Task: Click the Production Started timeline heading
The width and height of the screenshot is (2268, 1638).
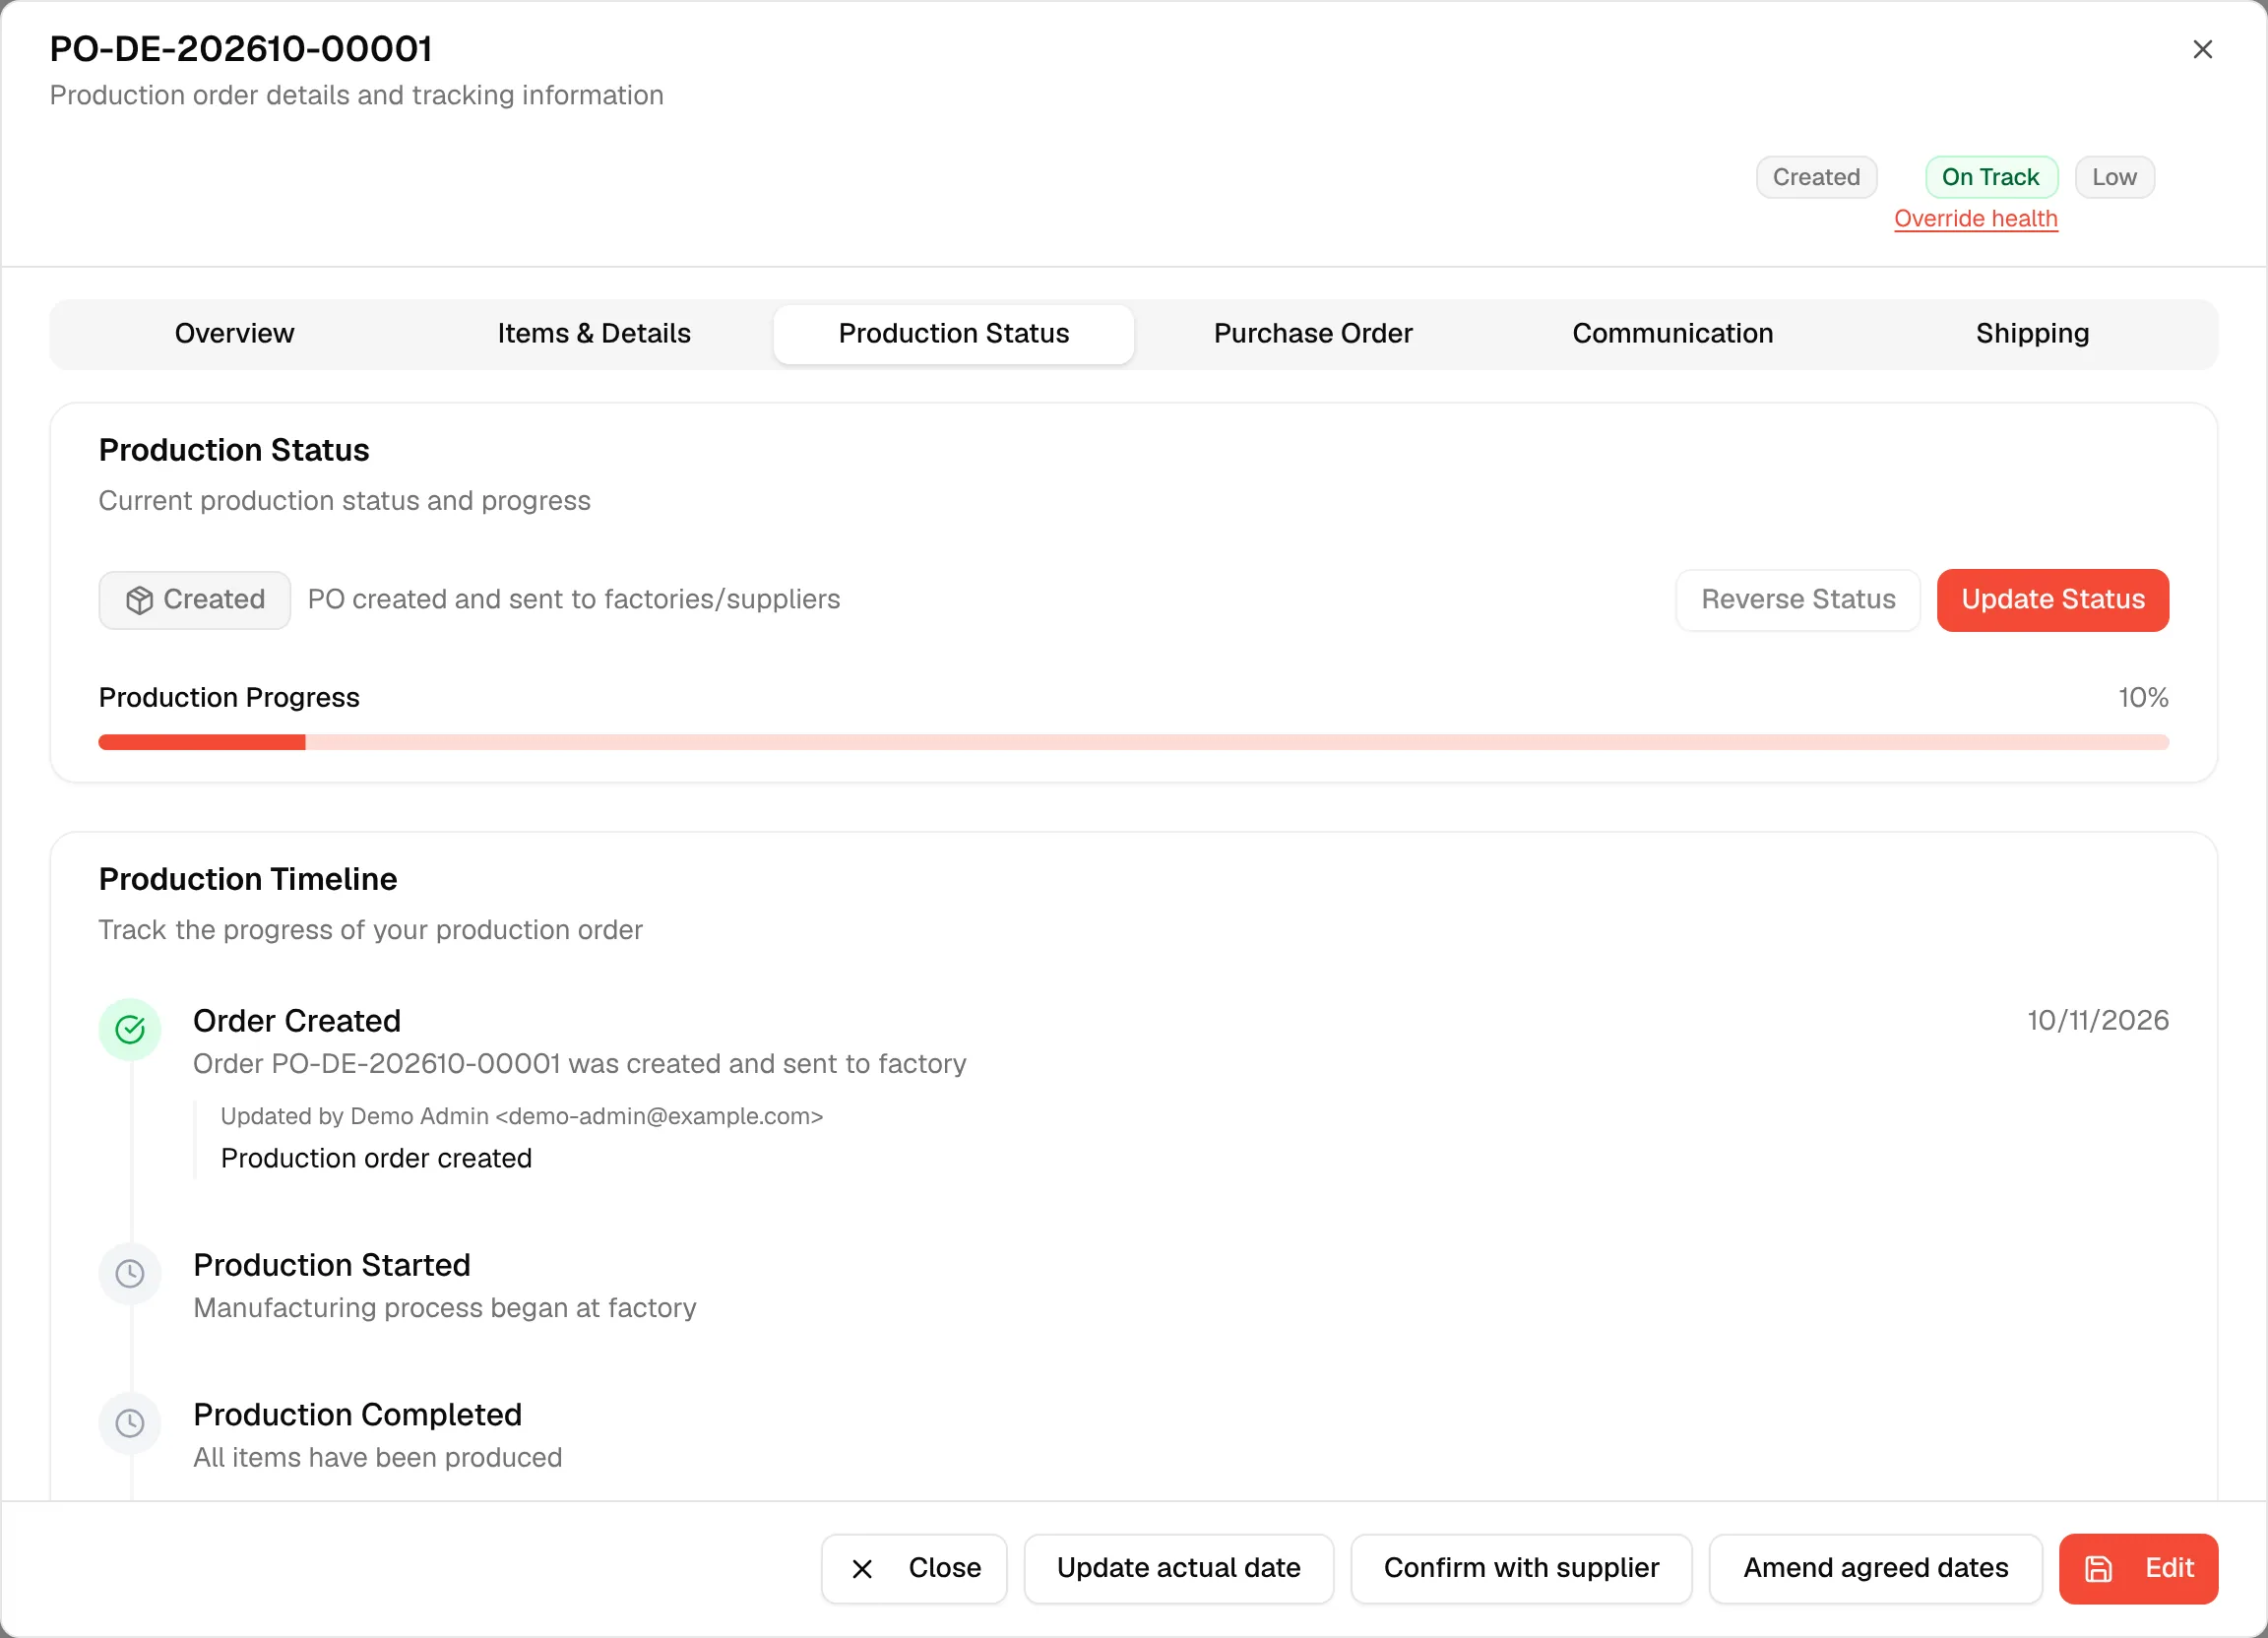Action: 332,1265
